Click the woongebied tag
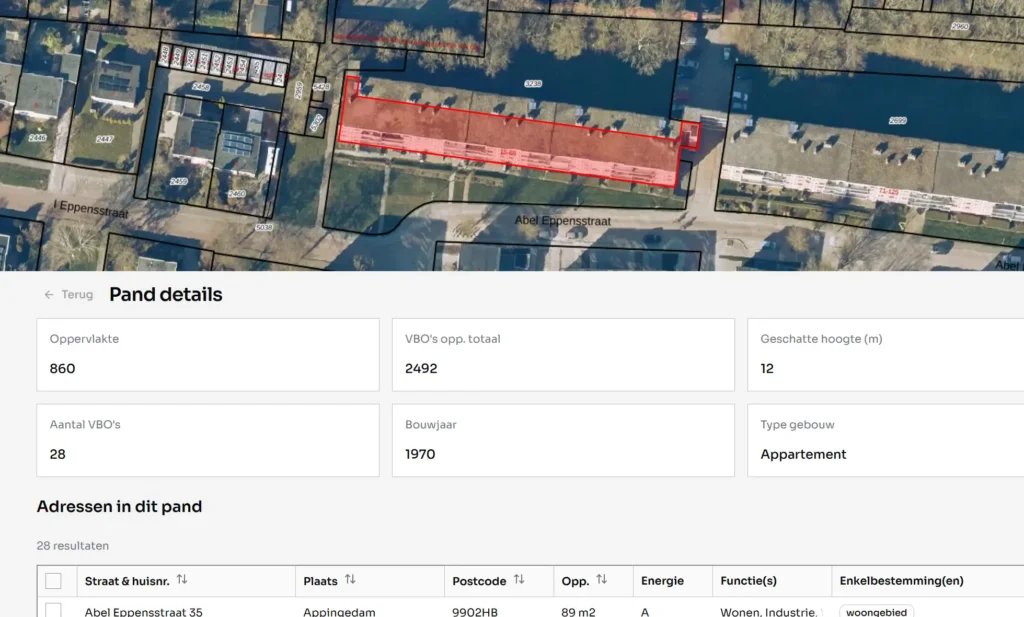1024x617 pixels. click(876, 611)
